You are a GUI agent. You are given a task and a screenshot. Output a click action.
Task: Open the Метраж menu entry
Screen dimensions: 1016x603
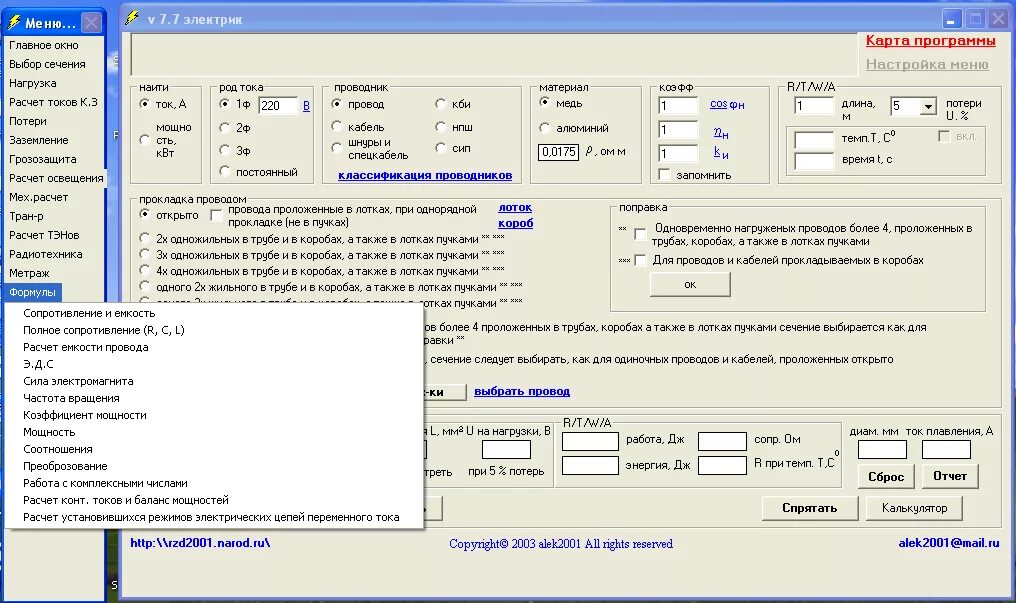point(29,273)
